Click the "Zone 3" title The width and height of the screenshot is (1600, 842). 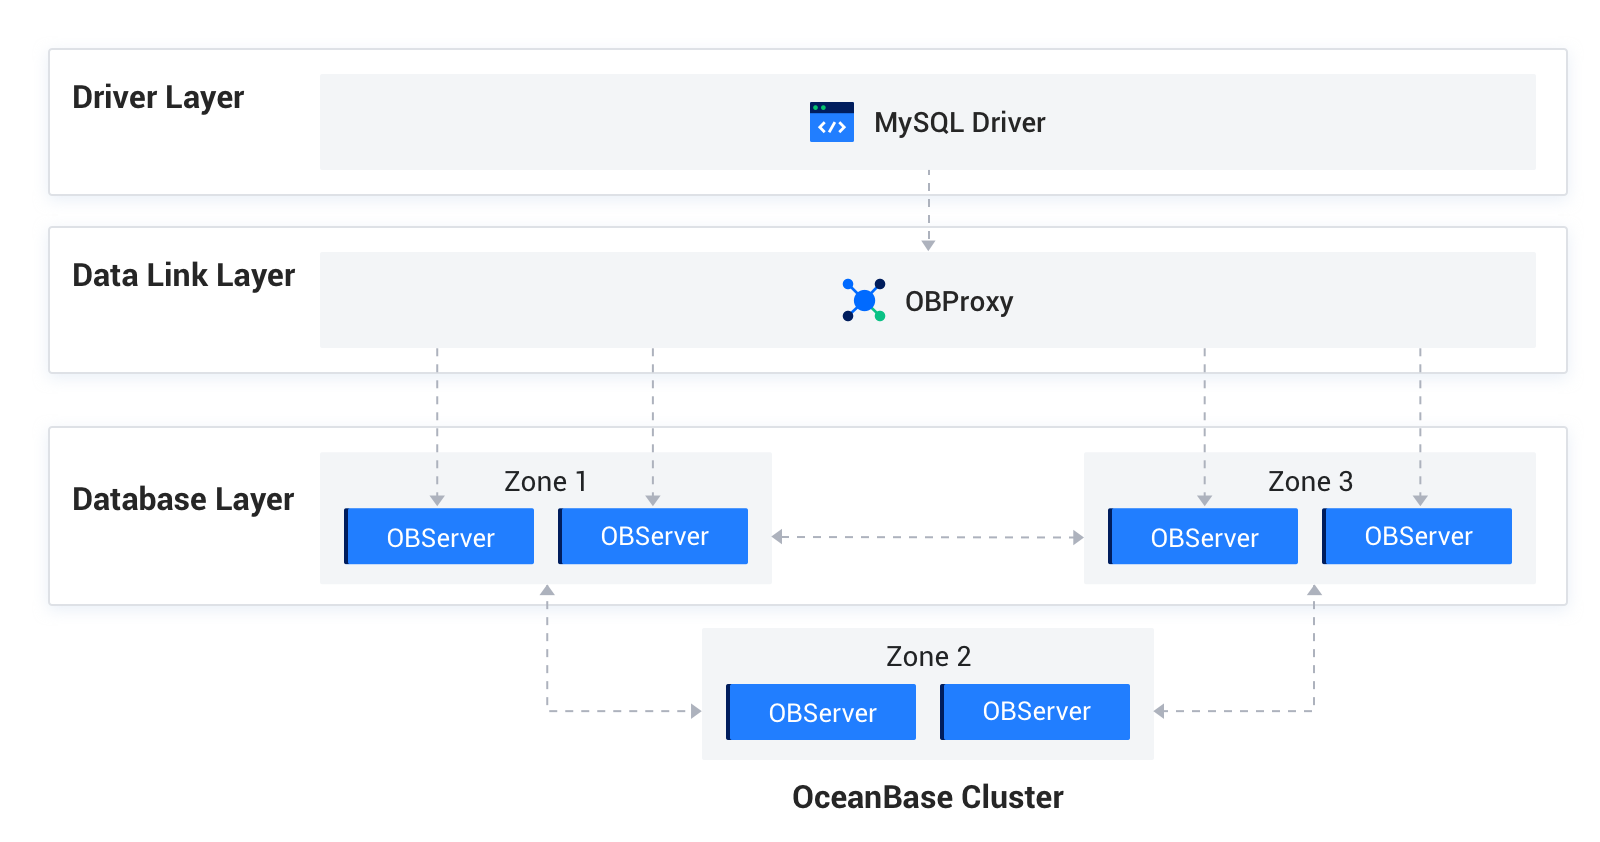pyautogui.click(x=1310, y=481)
